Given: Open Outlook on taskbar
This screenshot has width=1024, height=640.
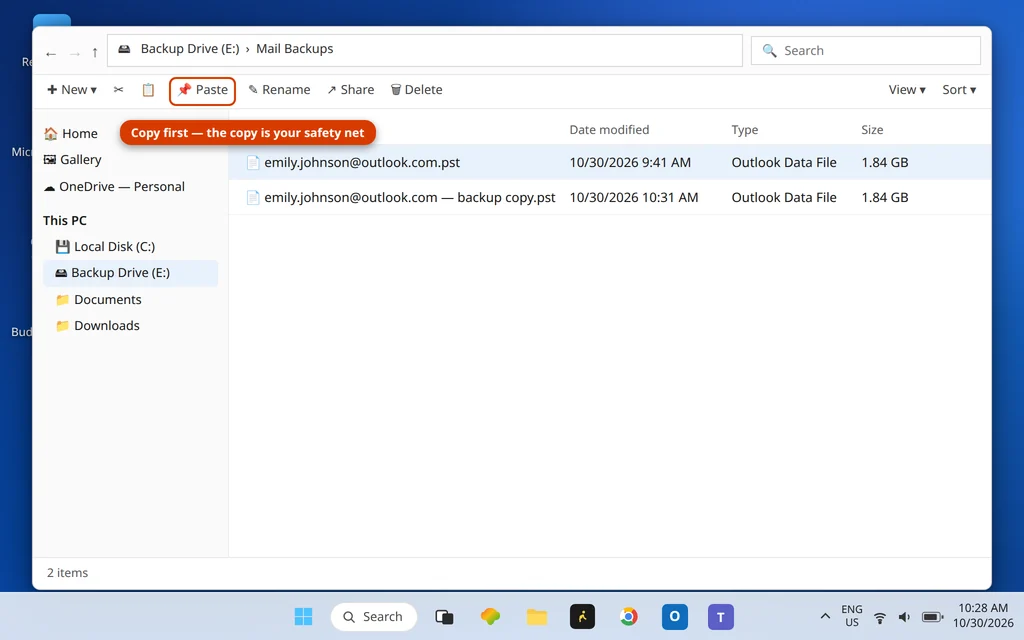Looking at the screenshot, I should (675, 616).
